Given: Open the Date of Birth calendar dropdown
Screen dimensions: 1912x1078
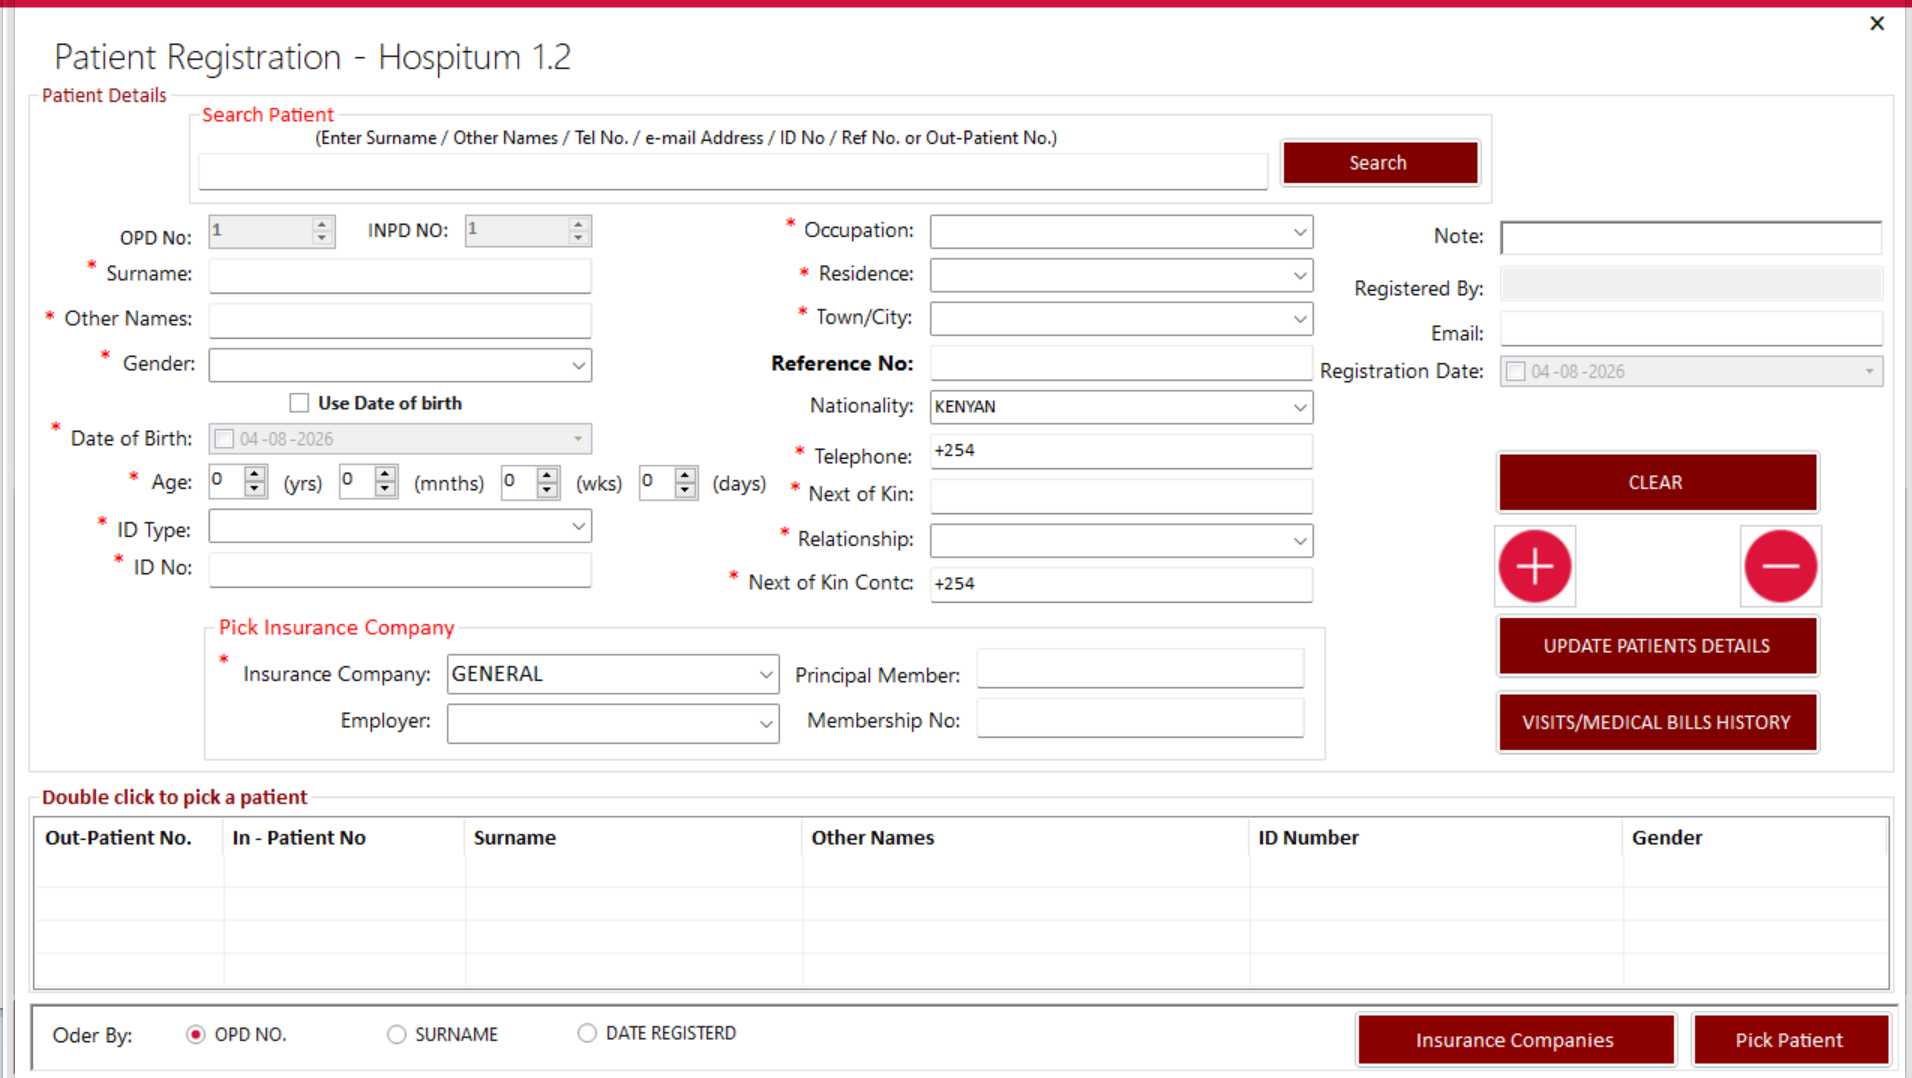Looking at the screenshot, I should pyautogui.click(x=577, y=439).
